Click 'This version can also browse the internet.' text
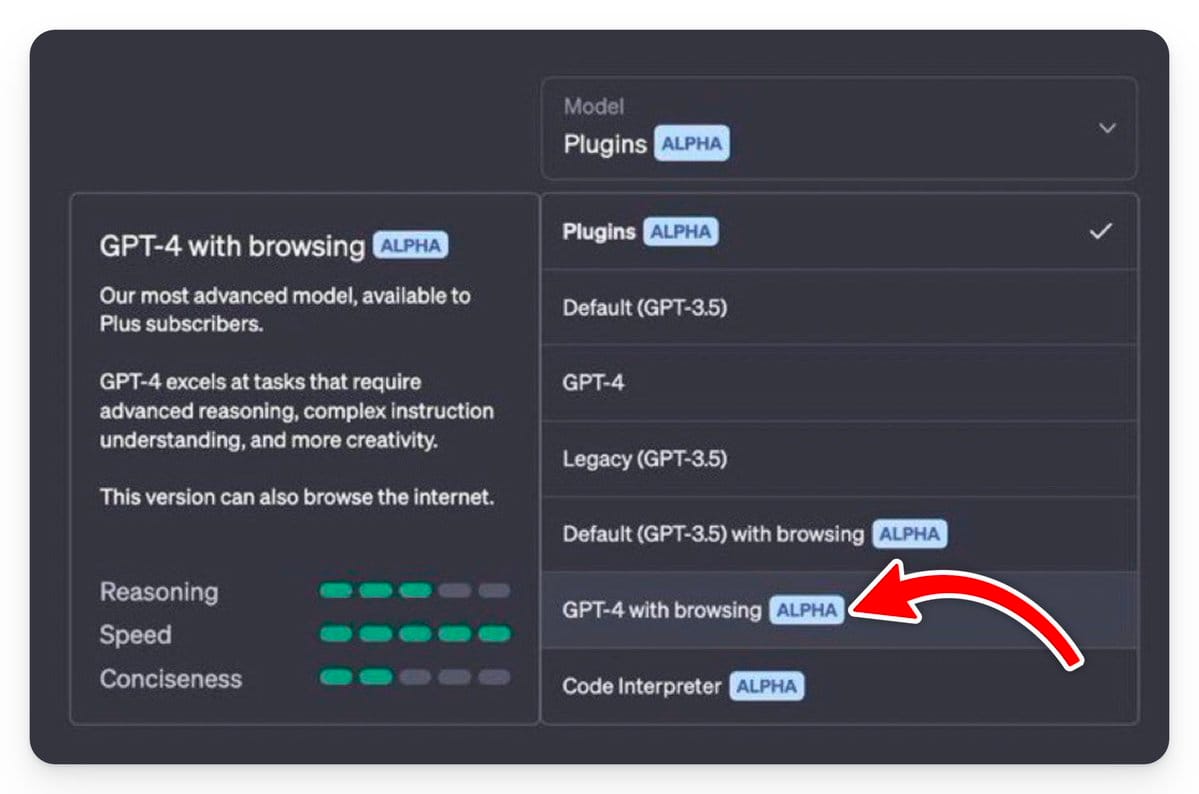Screen dimensions: 1199x794 click(297, 497)
